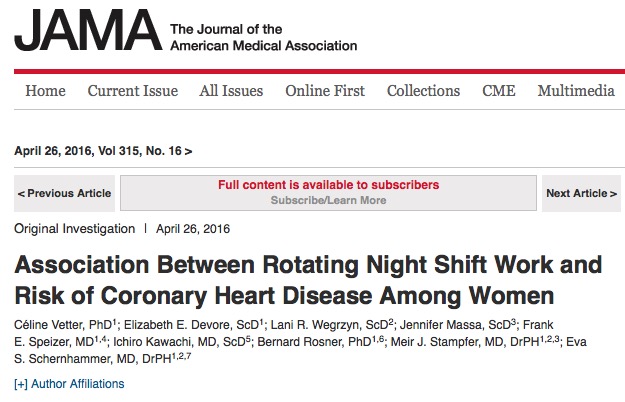Select Online First tab
625x402 pixels.
click(x=325, y=91)
